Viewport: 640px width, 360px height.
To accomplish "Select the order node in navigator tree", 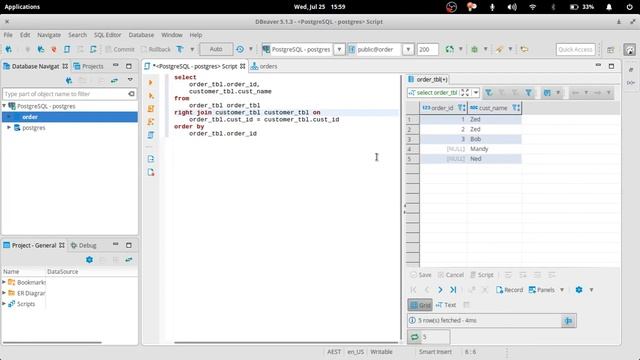I will coord(70,117).
